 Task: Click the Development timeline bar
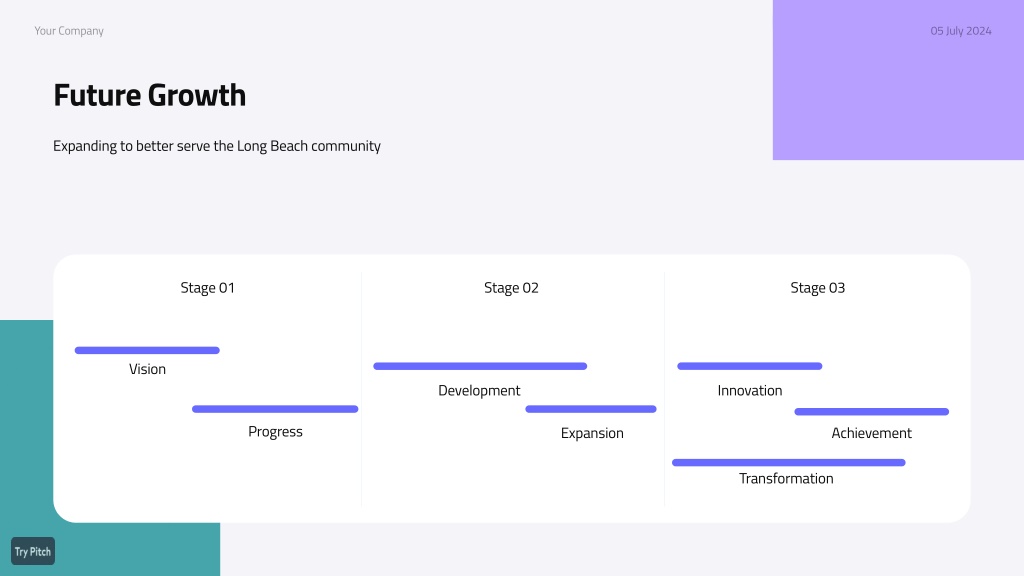[480, 366]
